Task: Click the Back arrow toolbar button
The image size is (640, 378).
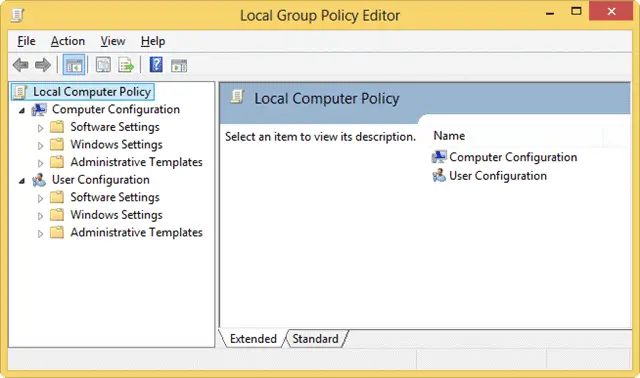Action: (20, 65)
